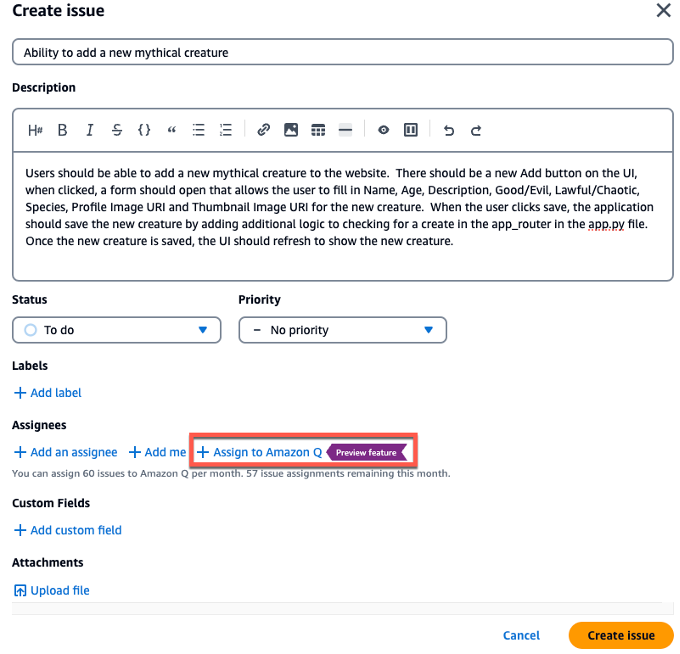Toggle side-by-side editor view

point(411,130)
